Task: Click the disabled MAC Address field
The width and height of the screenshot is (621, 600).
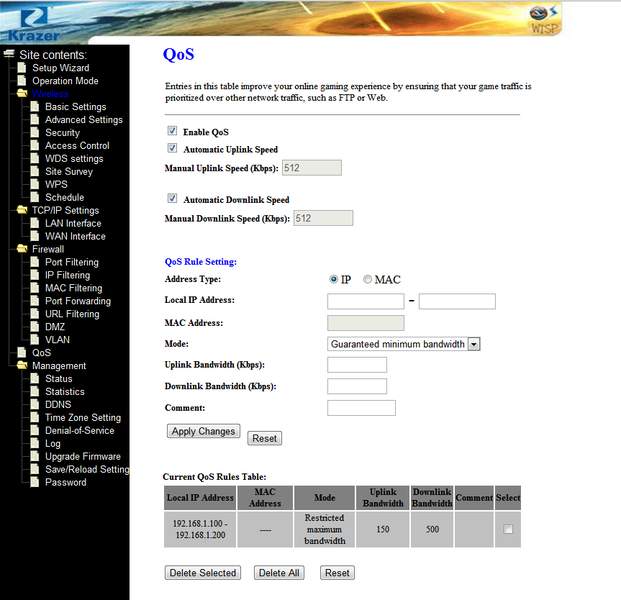Action: coord(366,322)
